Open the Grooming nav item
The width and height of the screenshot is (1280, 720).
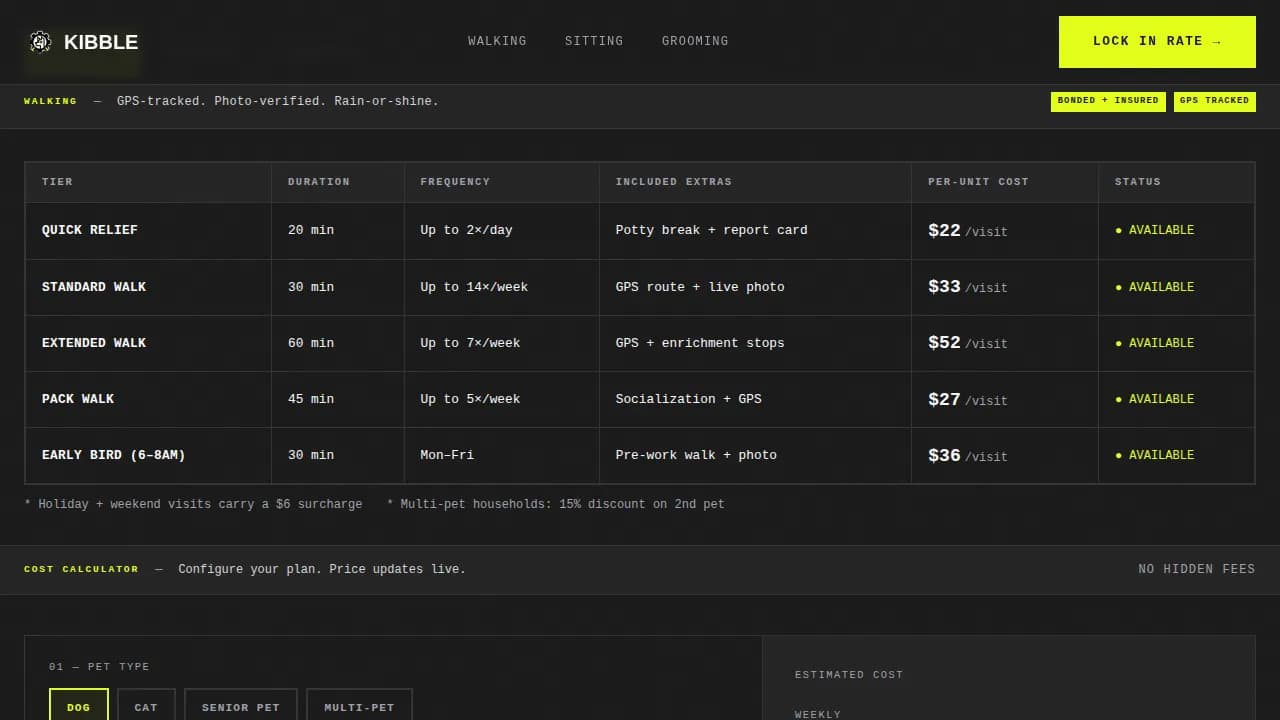tap(695, 41)
